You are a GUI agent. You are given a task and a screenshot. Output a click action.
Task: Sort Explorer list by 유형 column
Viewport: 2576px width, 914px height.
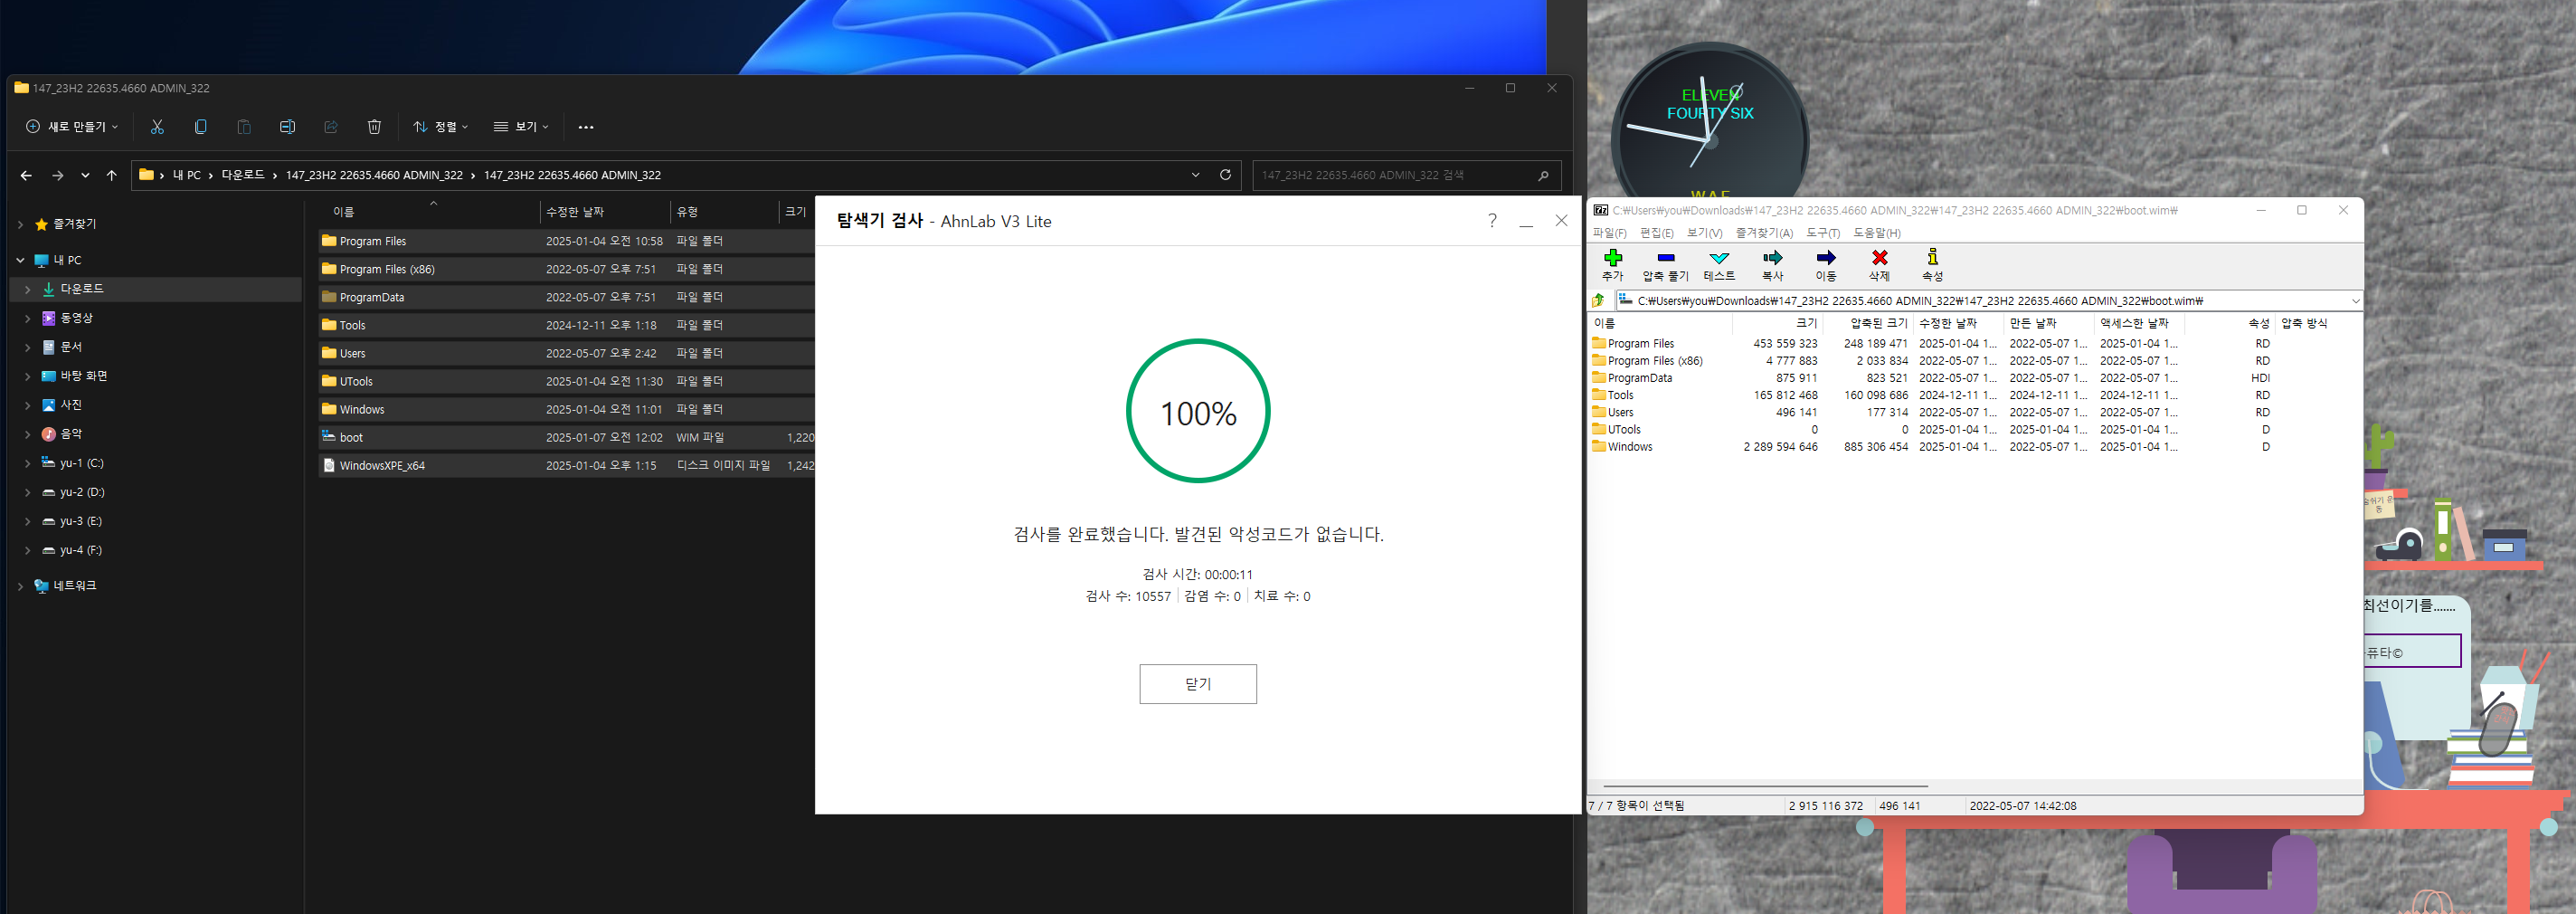(723, 212)
